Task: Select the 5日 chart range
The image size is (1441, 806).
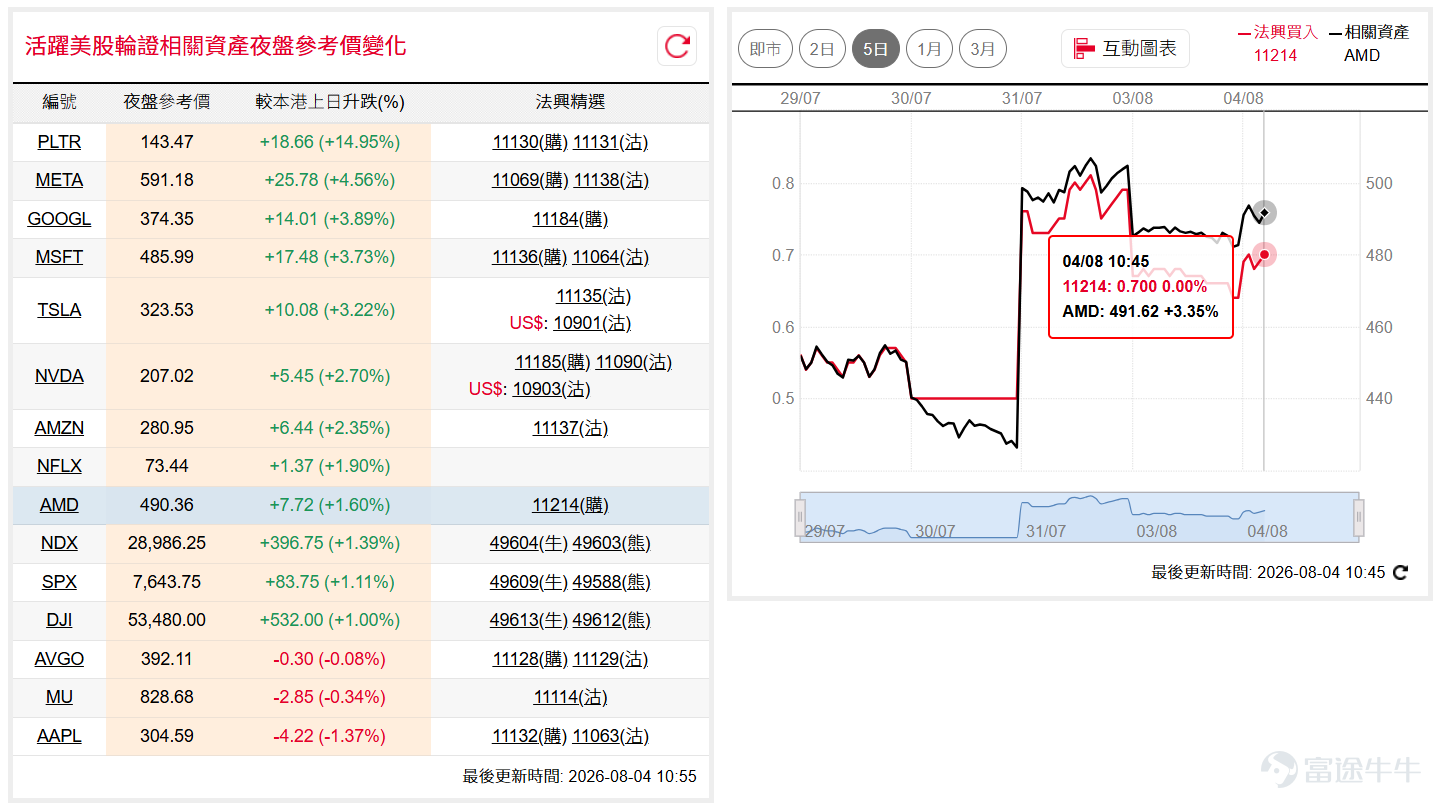Action: 875,49
